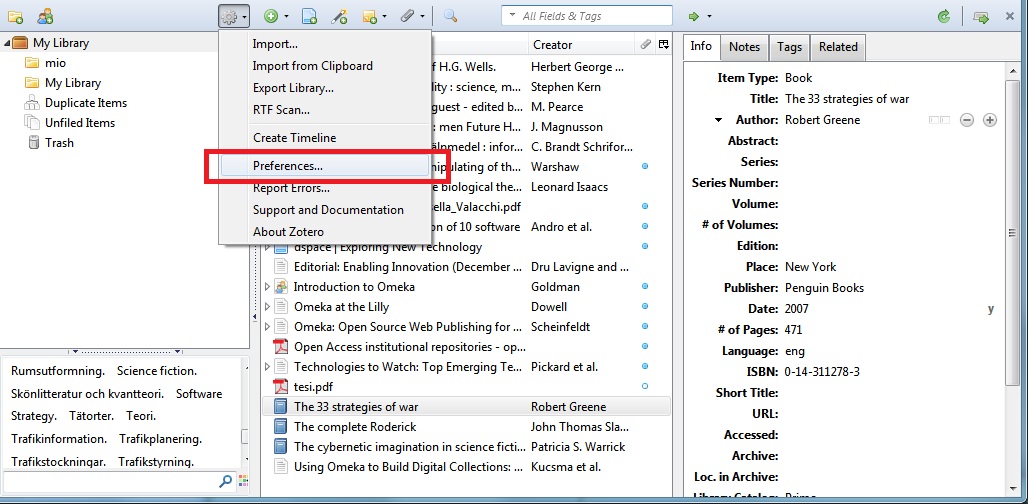The height and width of the screenshot is (504, 1028).
Task: Click the green New Item plus icon
Action: point(270,16)
